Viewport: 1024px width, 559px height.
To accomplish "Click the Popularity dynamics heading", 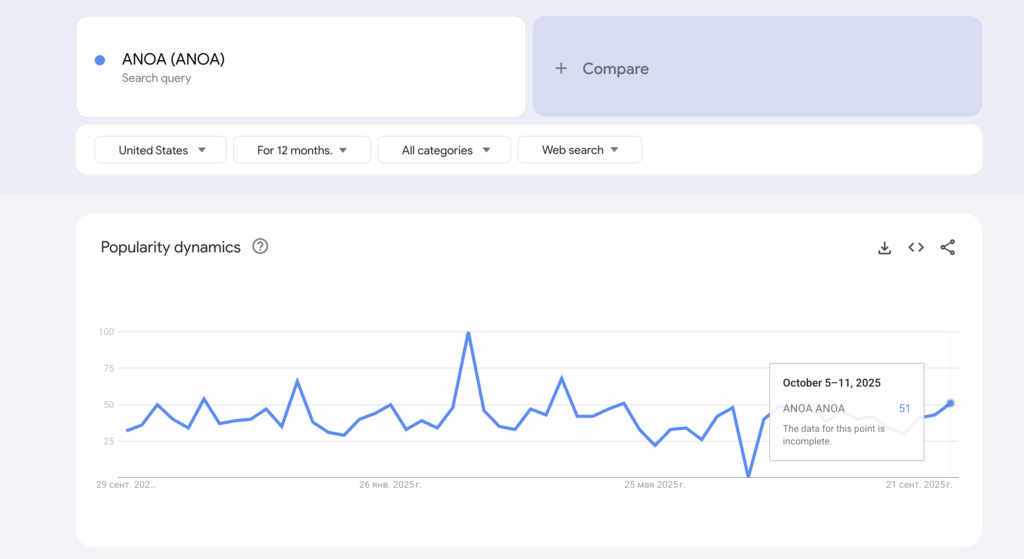I will point(170,247).
